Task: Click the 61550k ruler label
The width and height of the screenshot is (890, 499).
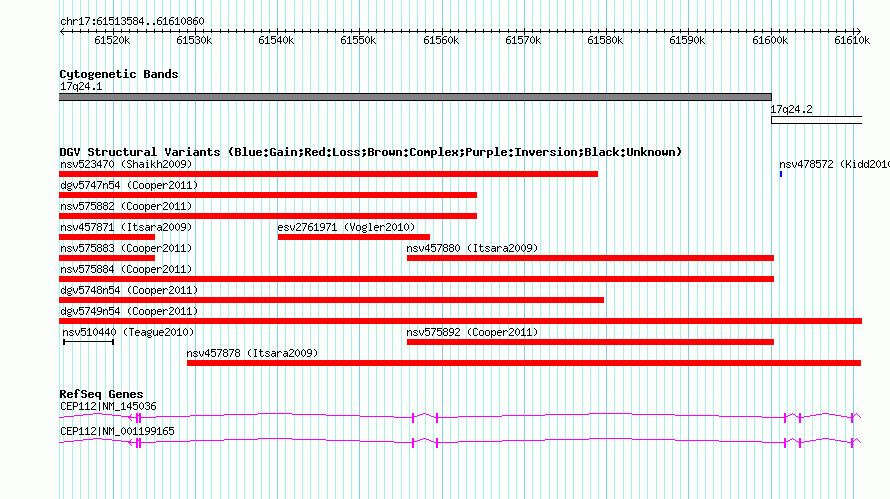Action: click(358, 40)
